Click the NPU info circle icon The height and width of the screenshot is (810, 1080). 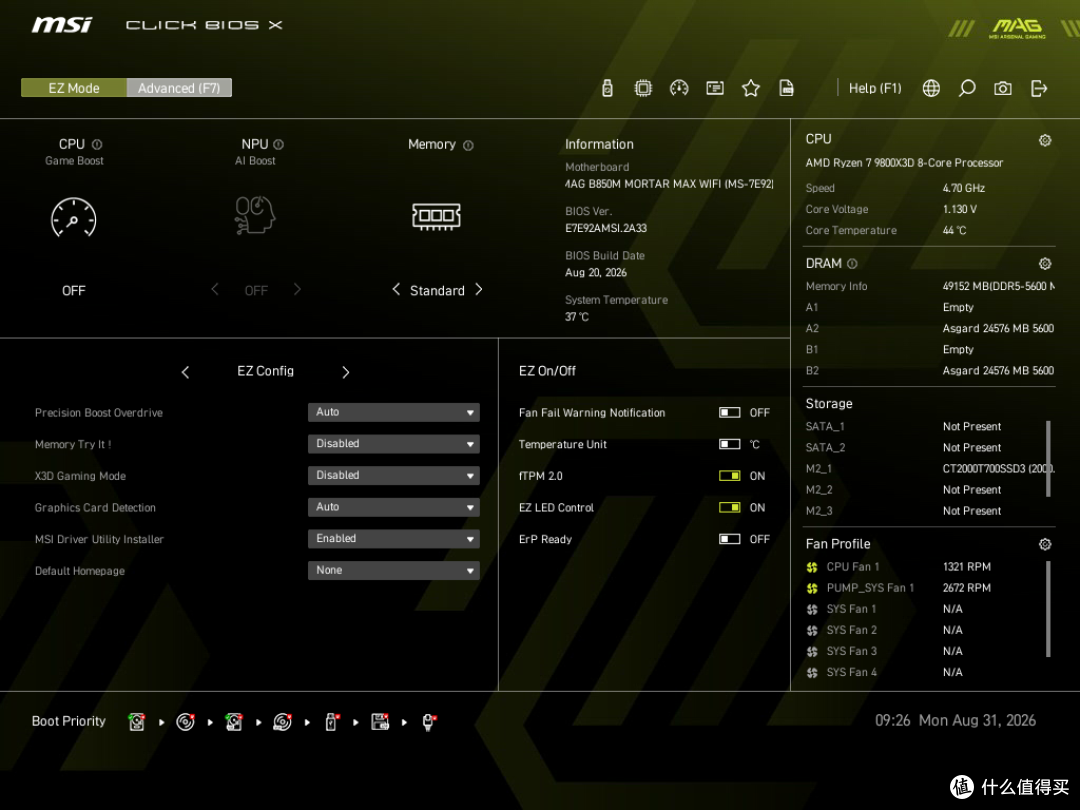click(278, 145)
